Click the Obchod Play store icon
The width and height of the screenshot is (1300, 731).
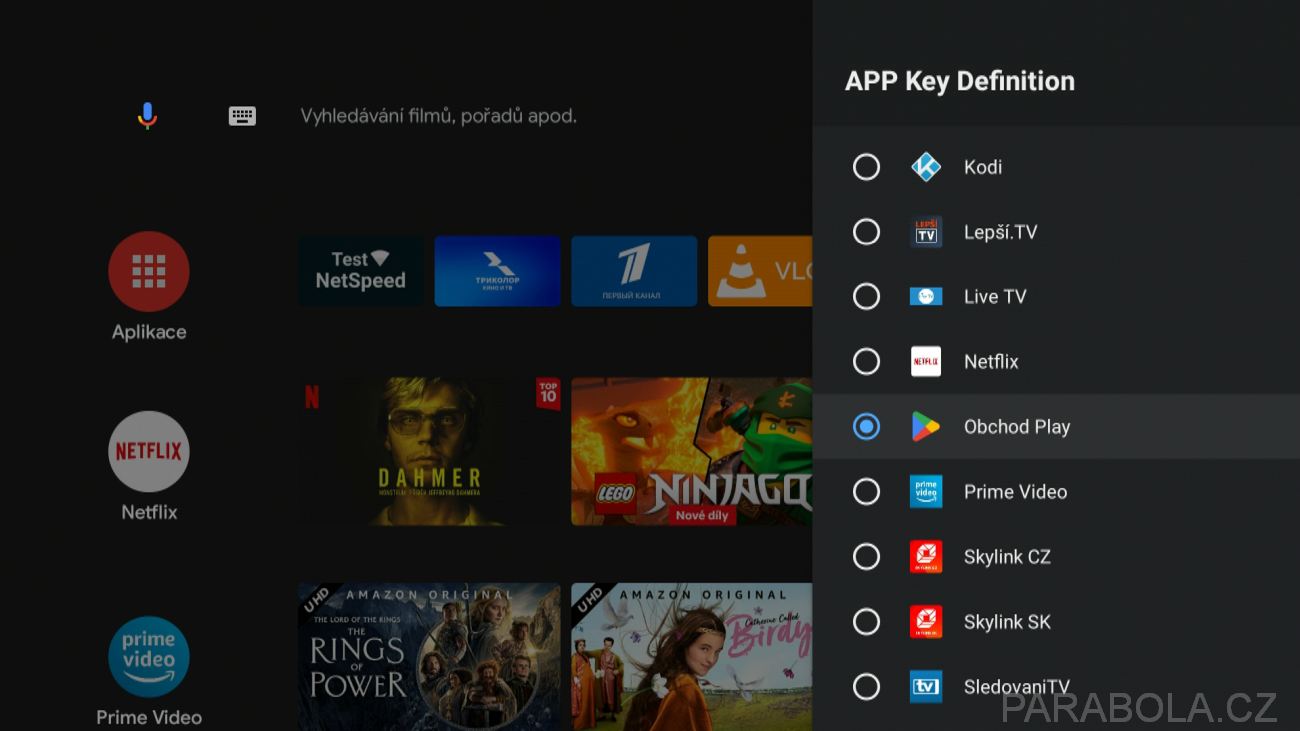926,427
